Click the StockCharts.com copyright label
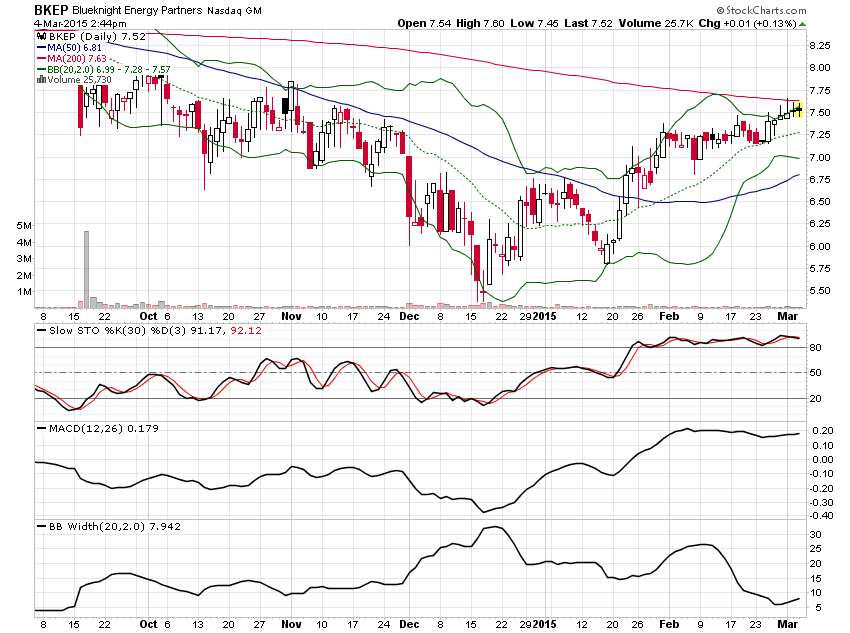This screenshot has width=850, height=633. pos(761,10)
